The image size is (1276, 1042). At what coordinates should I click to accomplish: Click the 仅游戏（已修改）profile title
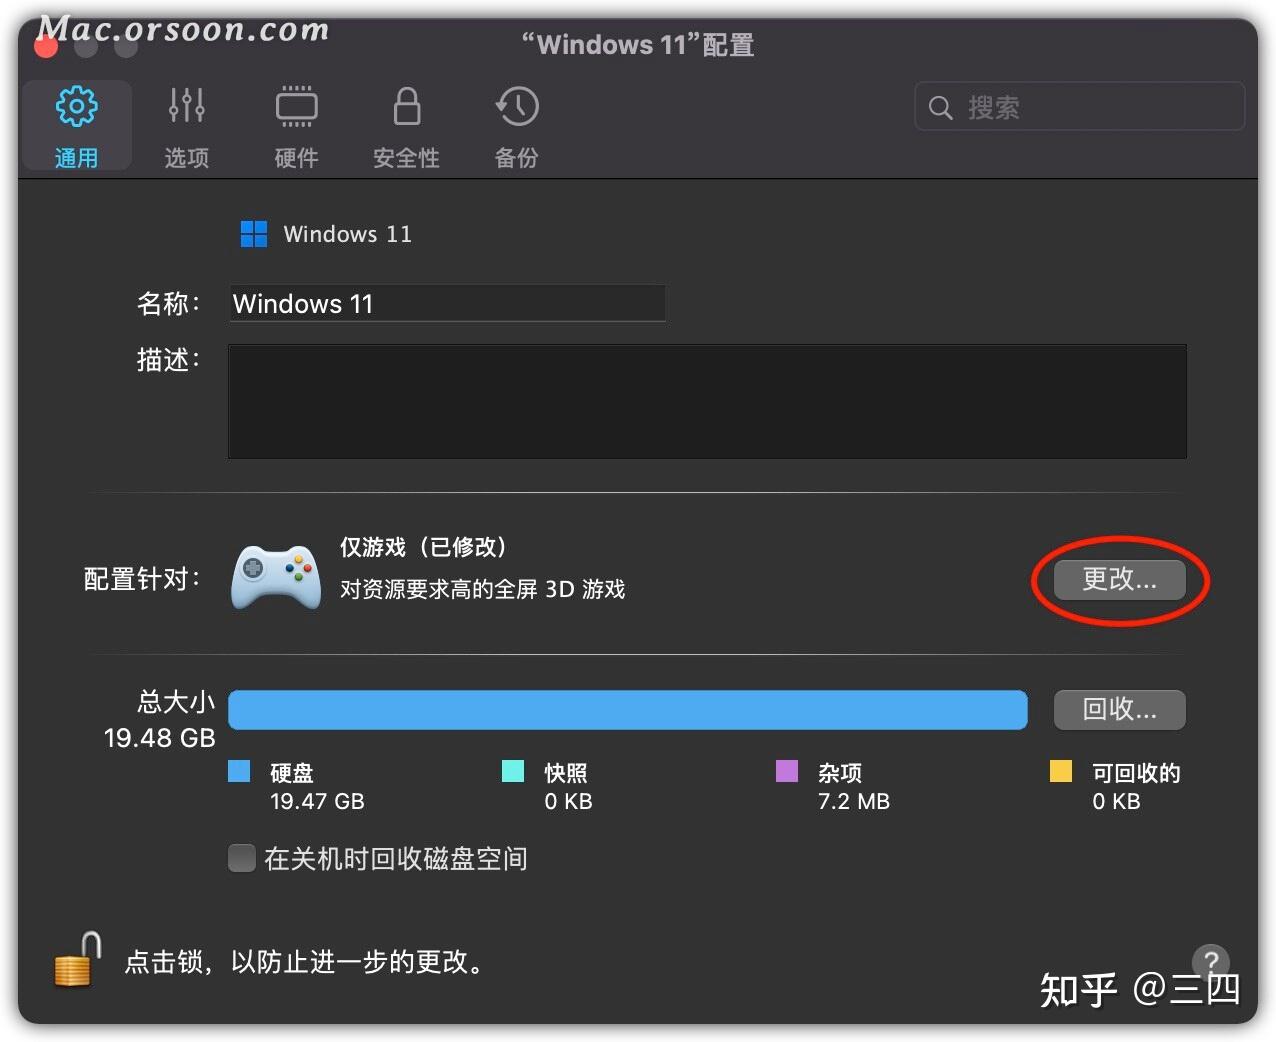pos(423,547)
